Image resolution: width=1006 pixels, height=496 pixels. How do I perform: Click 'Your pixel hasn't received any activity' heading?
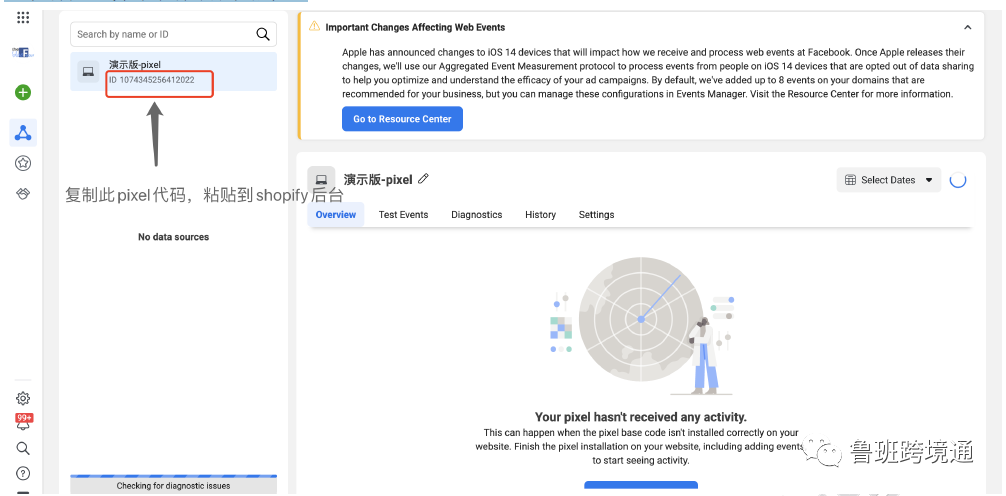641,417
